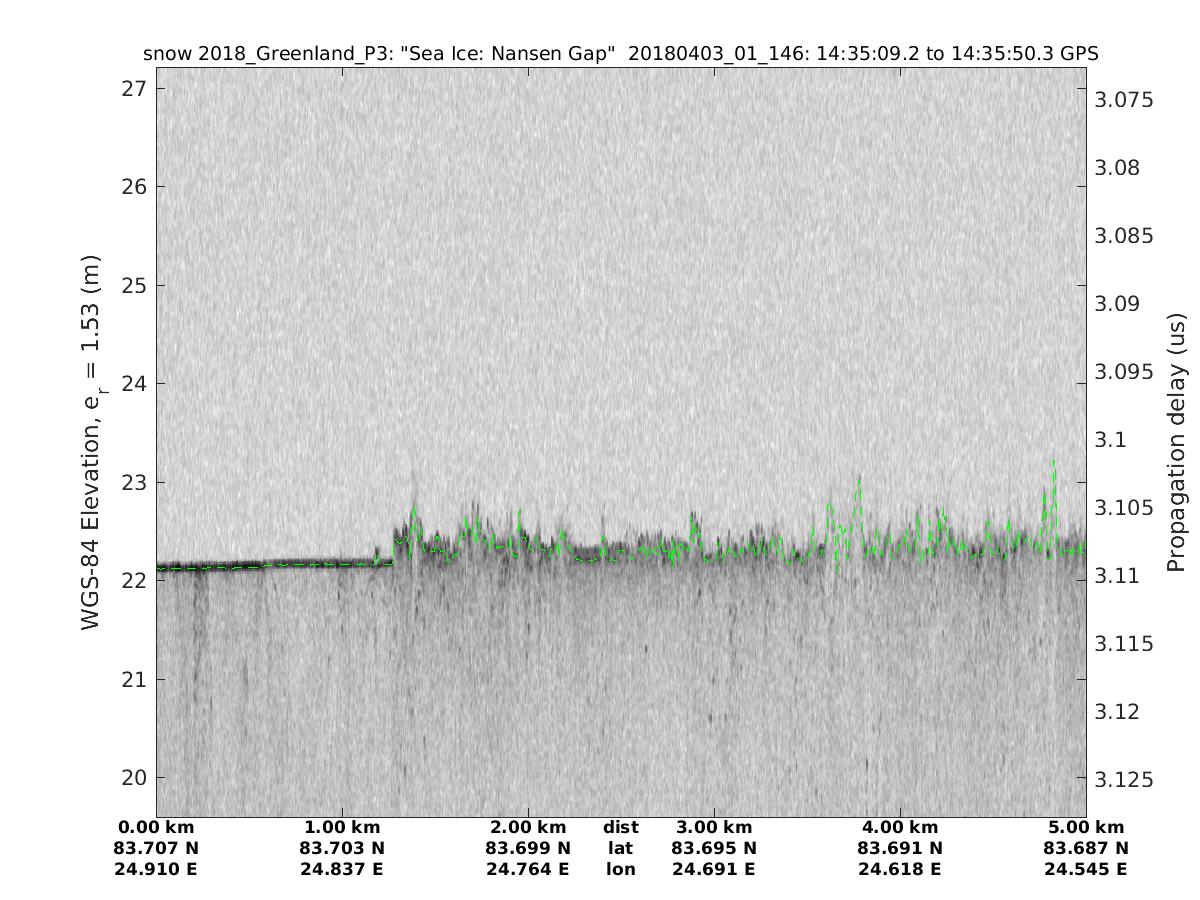The height and width of the screenshot is (900, 1200).
Task: Click the 27 elevation tick label
Action: 132,88
